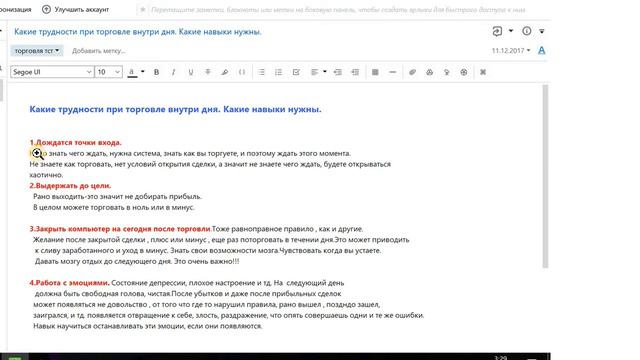Click the share note icon
640x360 pixels.
point(497,31)
